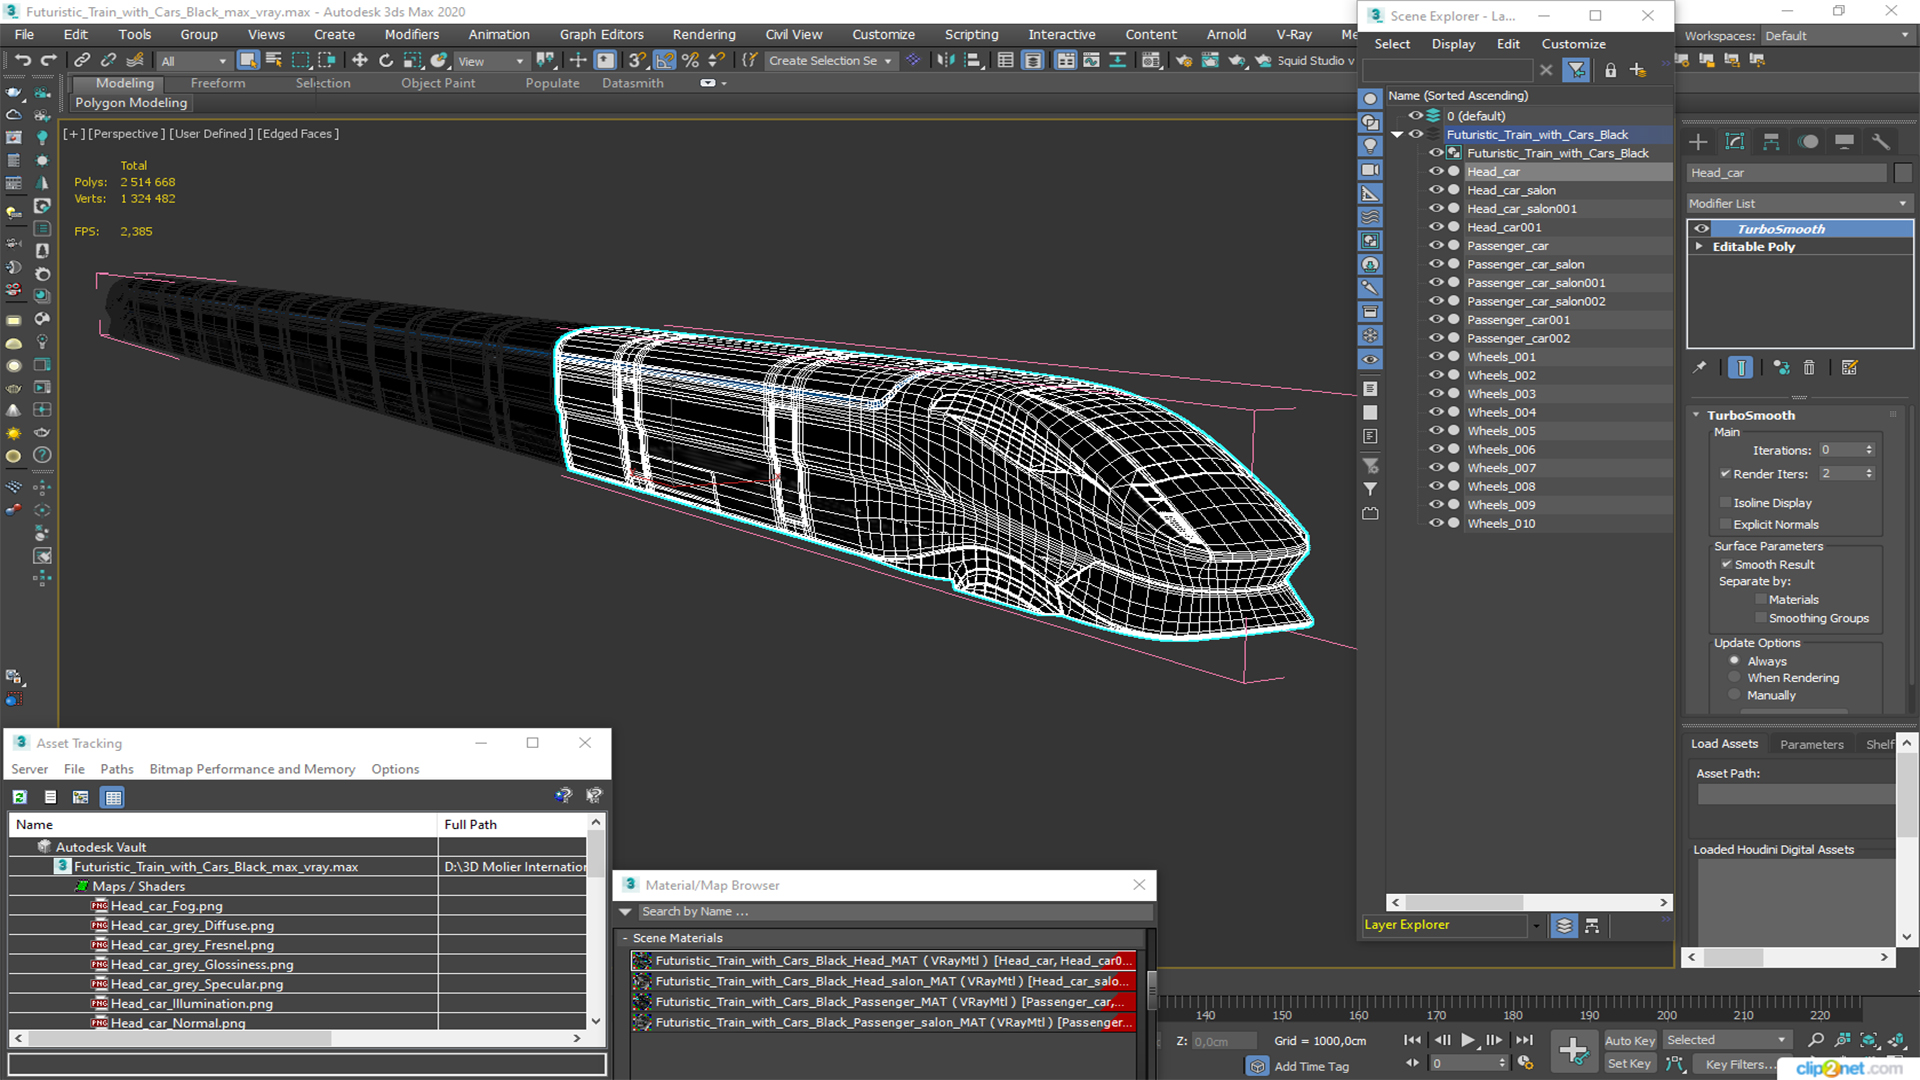
Task: Click the play animation button
Action: coord(1467,1040)
